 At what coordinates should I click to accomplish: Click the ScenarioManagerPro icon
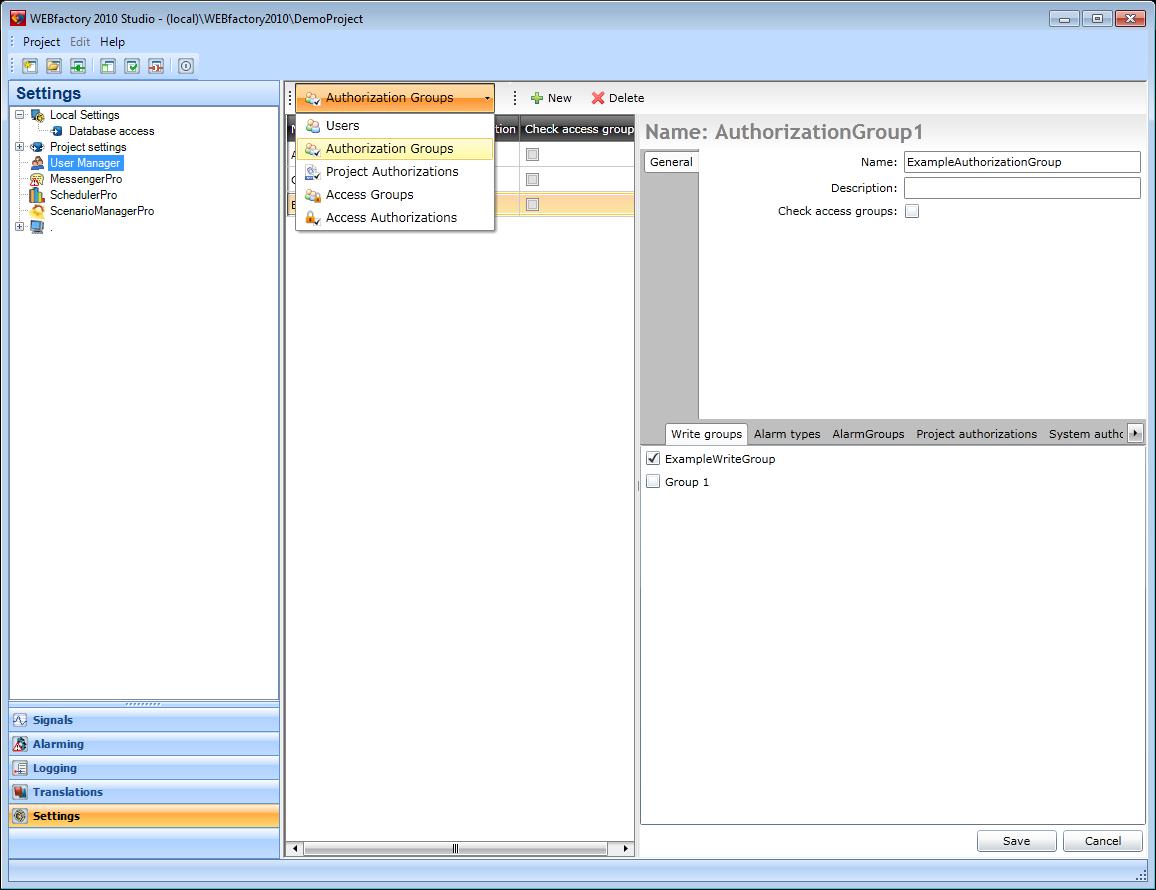(x=38, y=211)
